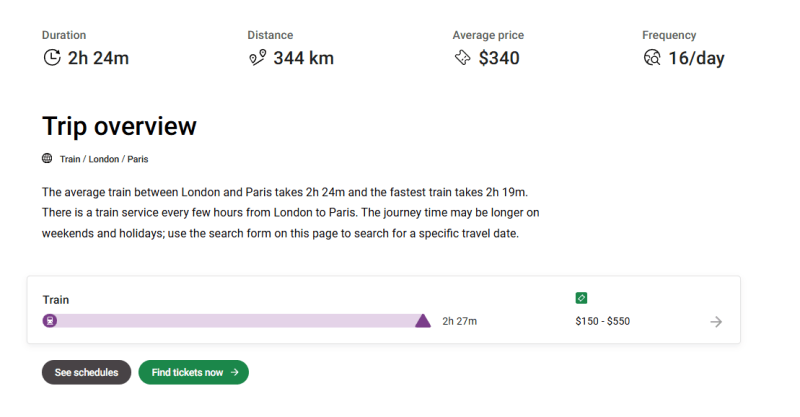This screenshot has height=417, width=800.
Task: Click the clock icon beside Duration
Action: click(52, 58)
